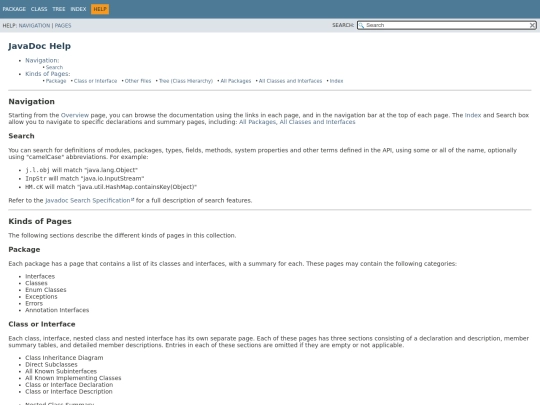Click the magnifier icon in search box
Screen dimensions: 540x405
coord(361,25)
